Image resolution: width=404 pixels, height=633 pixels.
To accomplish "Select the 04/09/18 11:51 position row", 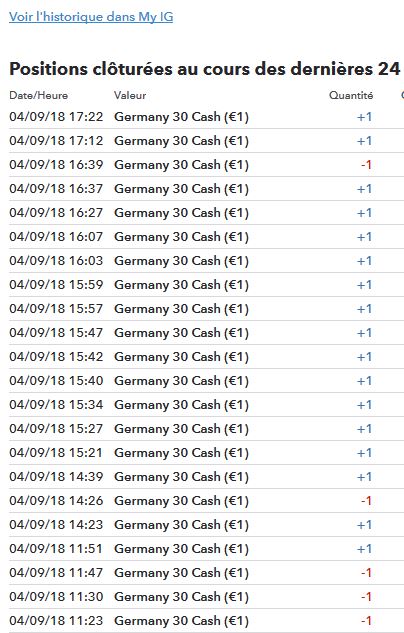I will pos(206,549).
